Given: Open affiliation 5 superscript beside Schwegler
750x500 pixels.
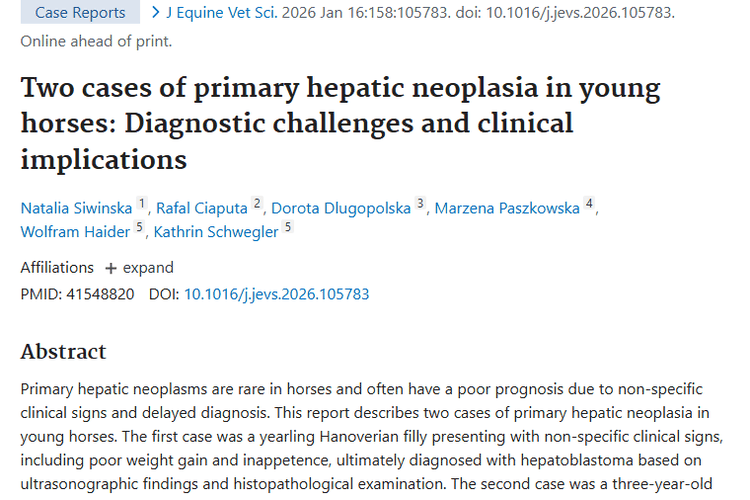Looking at the screenshot, I should (288, 228).
